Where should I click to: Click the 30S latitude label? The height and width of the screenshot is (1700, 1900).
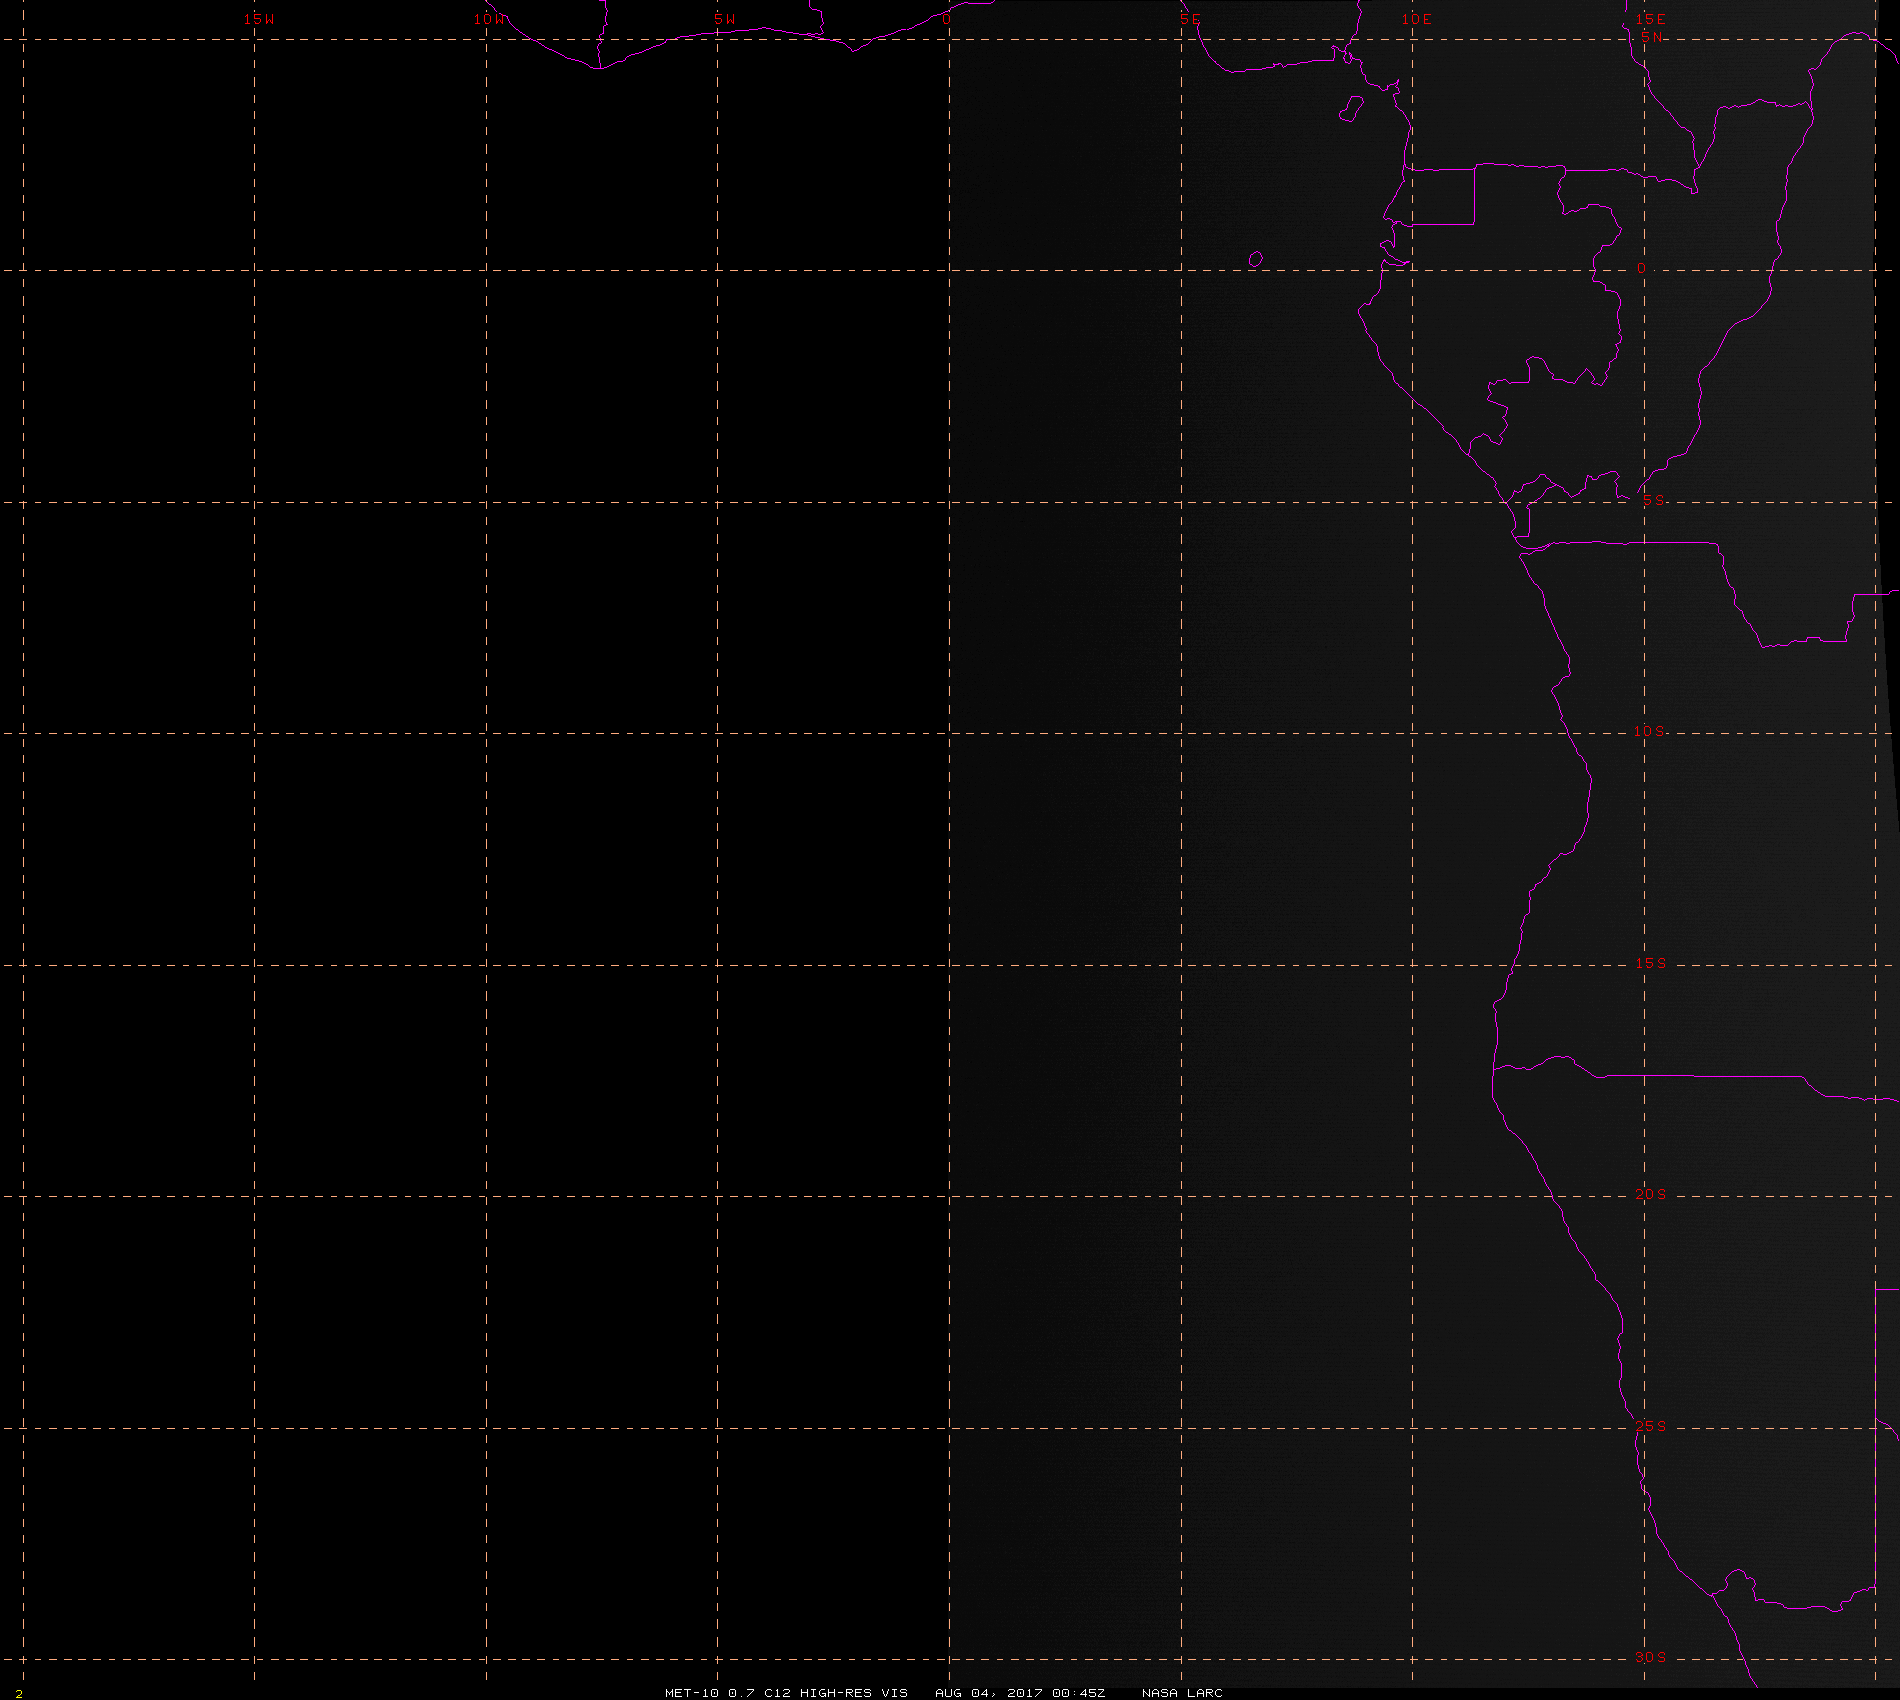pos(1651,1657)
